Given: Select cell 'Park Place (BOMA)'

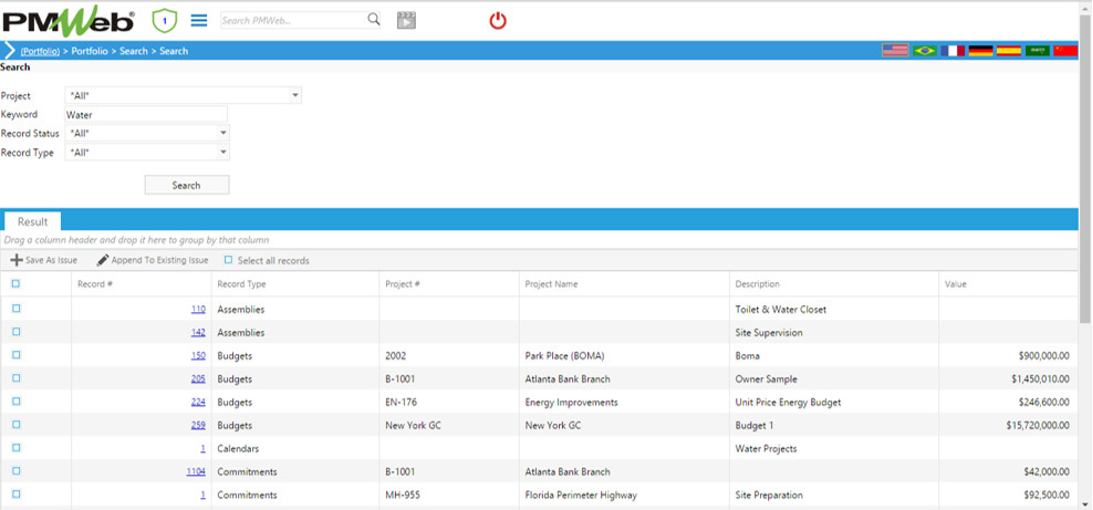Looking at the screenshot, I should [x=565, y=355].
